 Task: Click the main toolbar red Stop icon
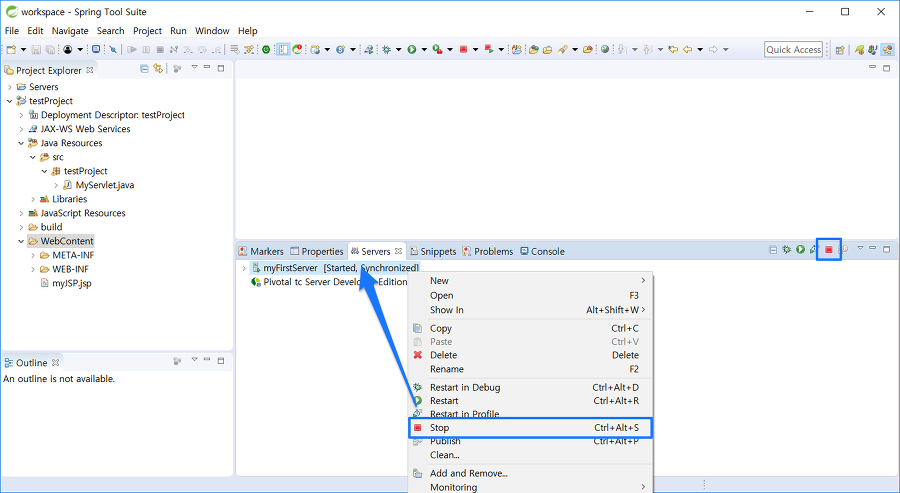[x=463, y=49]
